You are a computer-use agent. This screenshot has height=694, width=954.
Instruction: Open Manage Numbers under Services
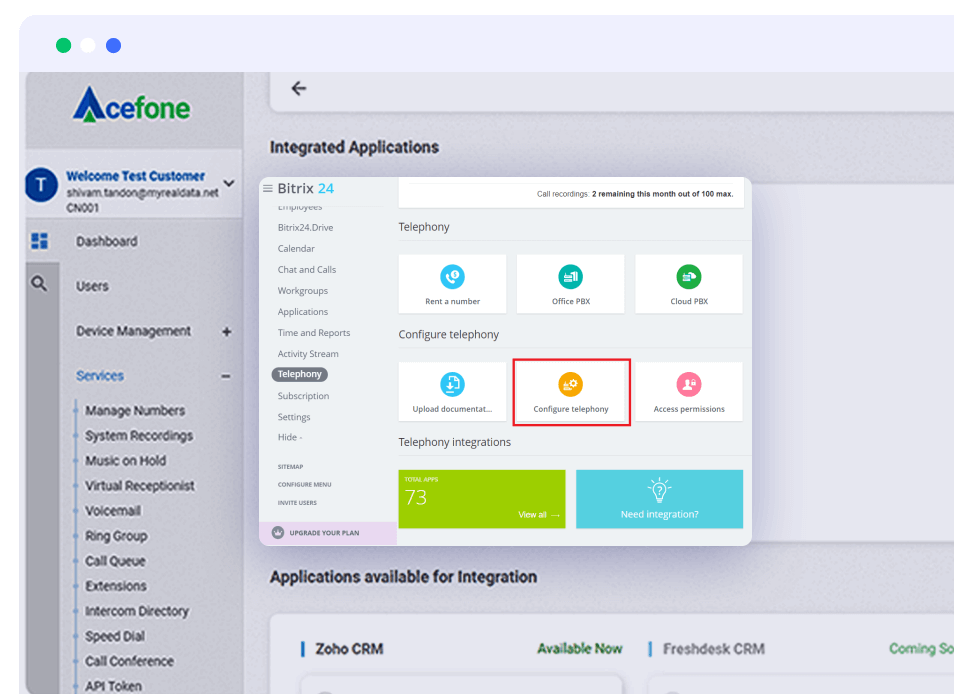tap(135, 410)
